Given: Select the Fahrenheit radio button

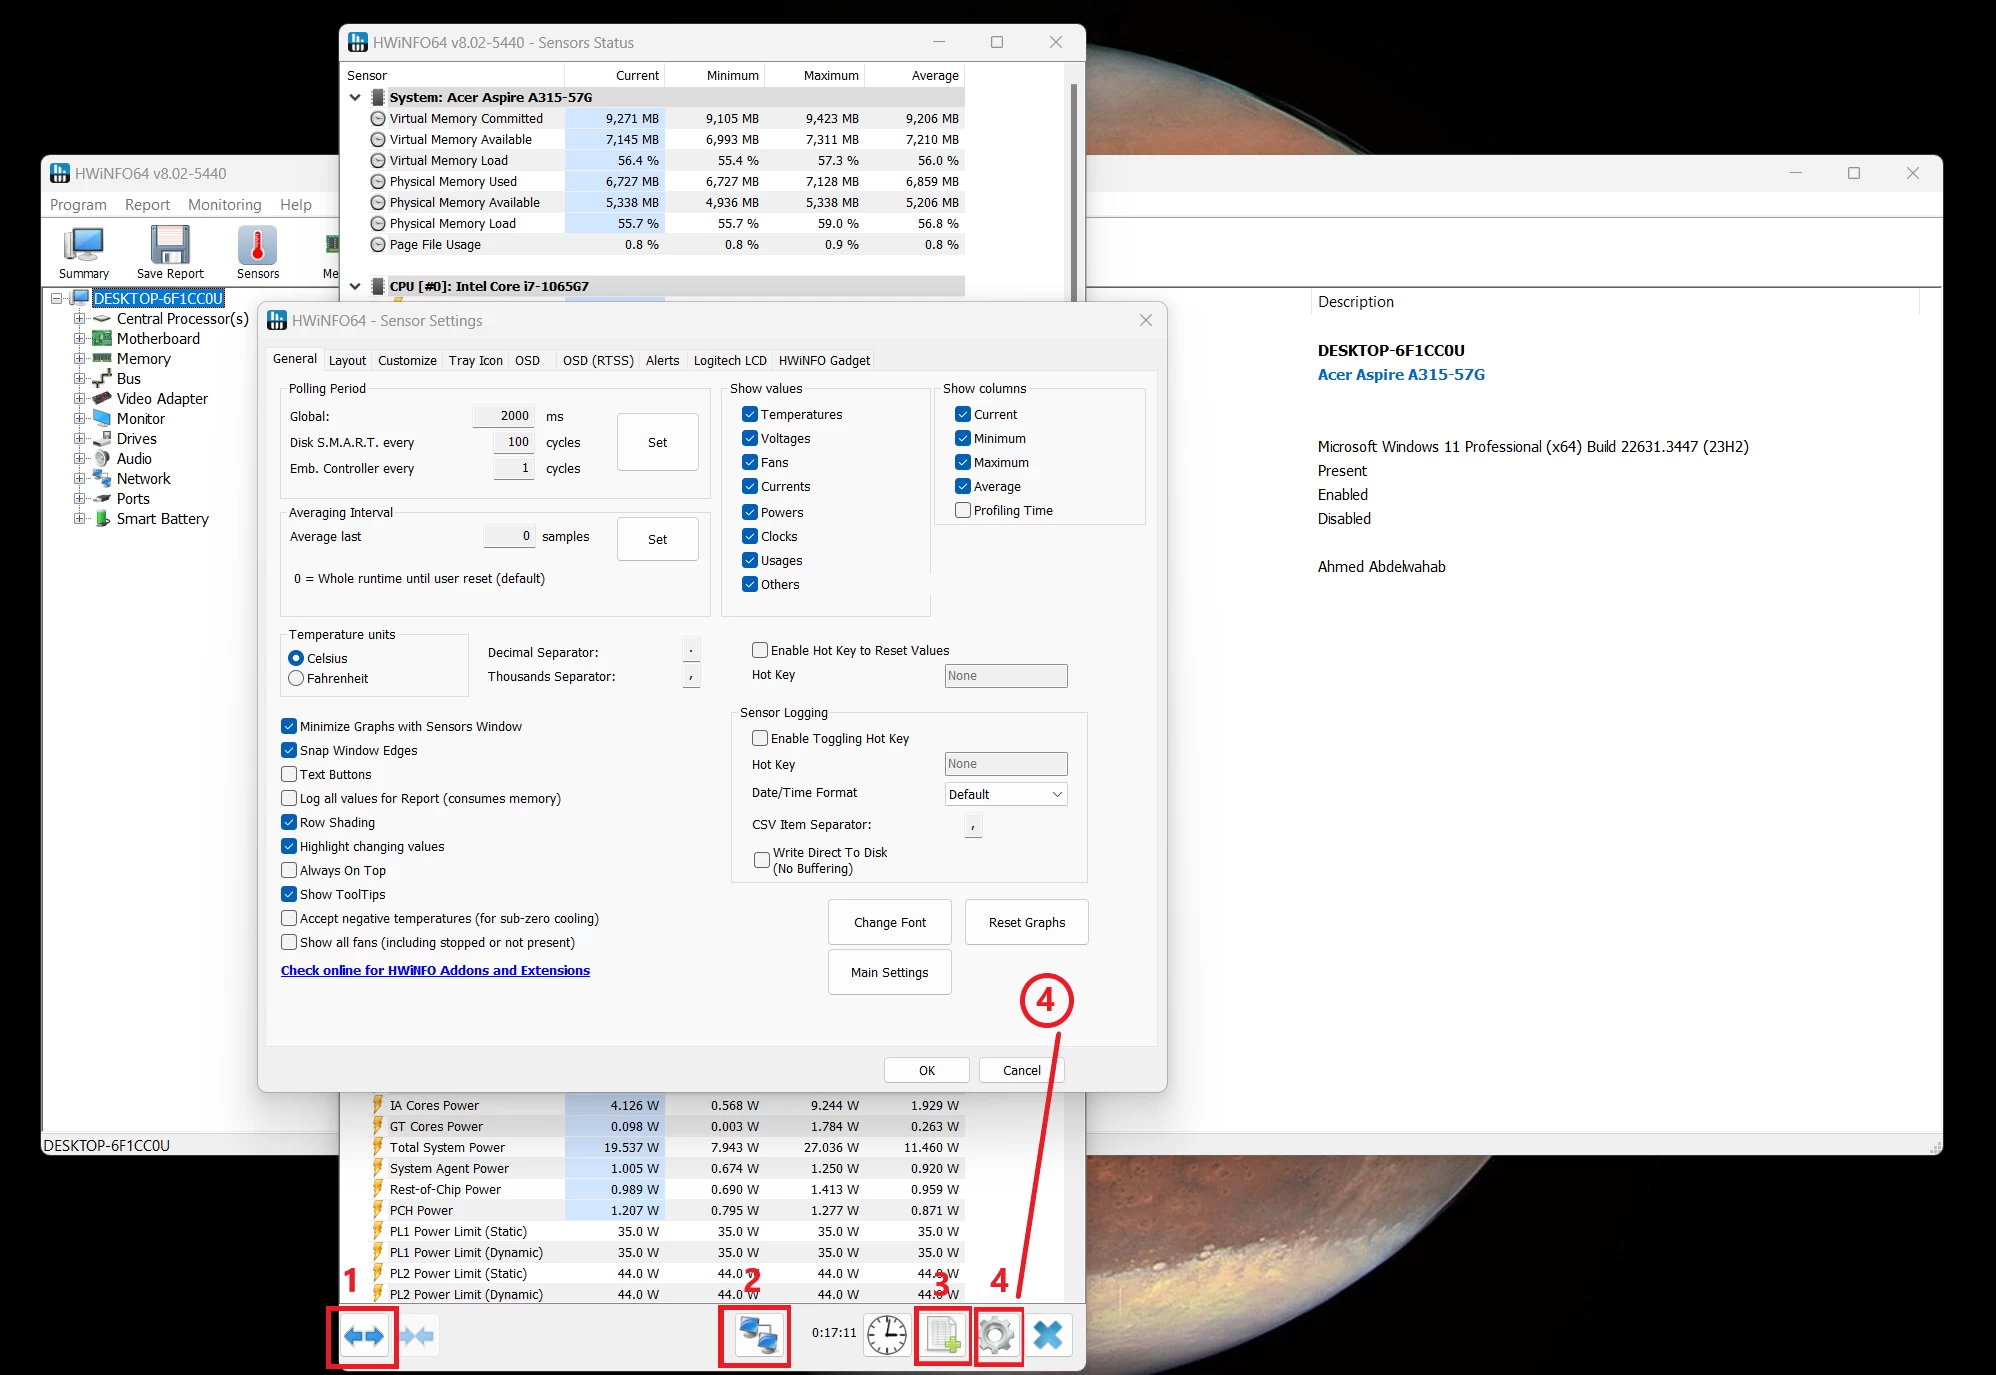Looking at the screenshot, I should tap(296, 678).
